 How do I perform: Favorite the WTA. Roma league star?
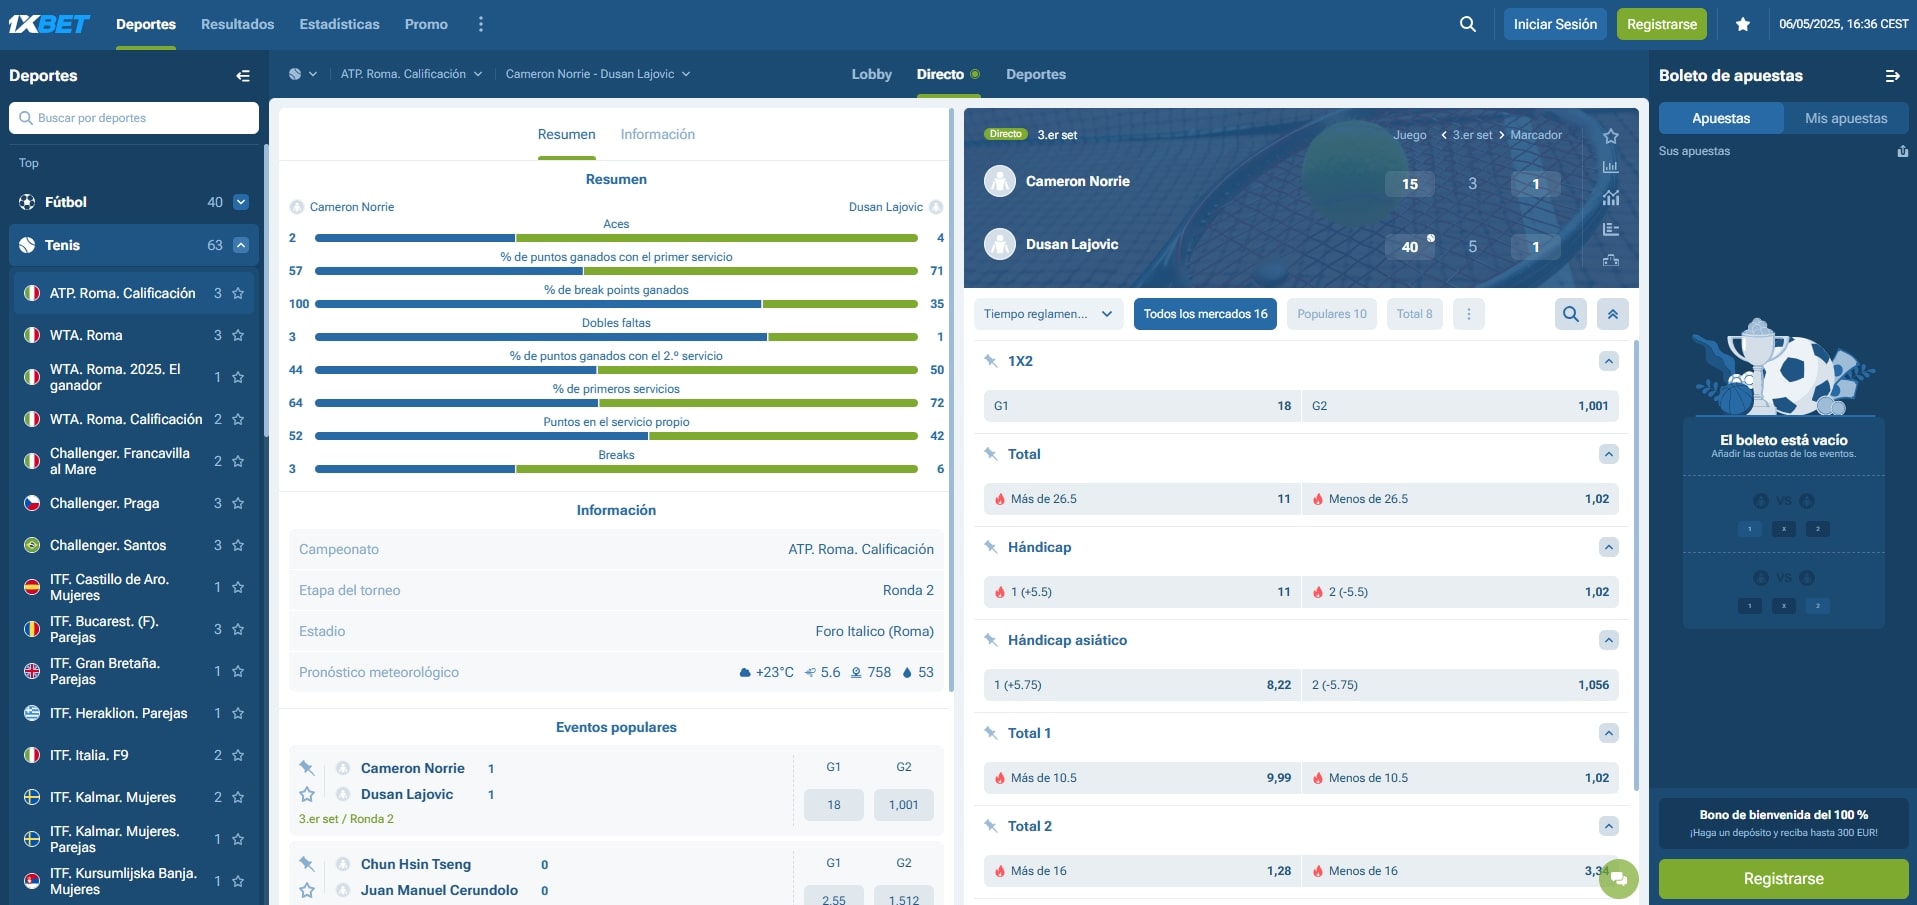click(x=238, y=336)
